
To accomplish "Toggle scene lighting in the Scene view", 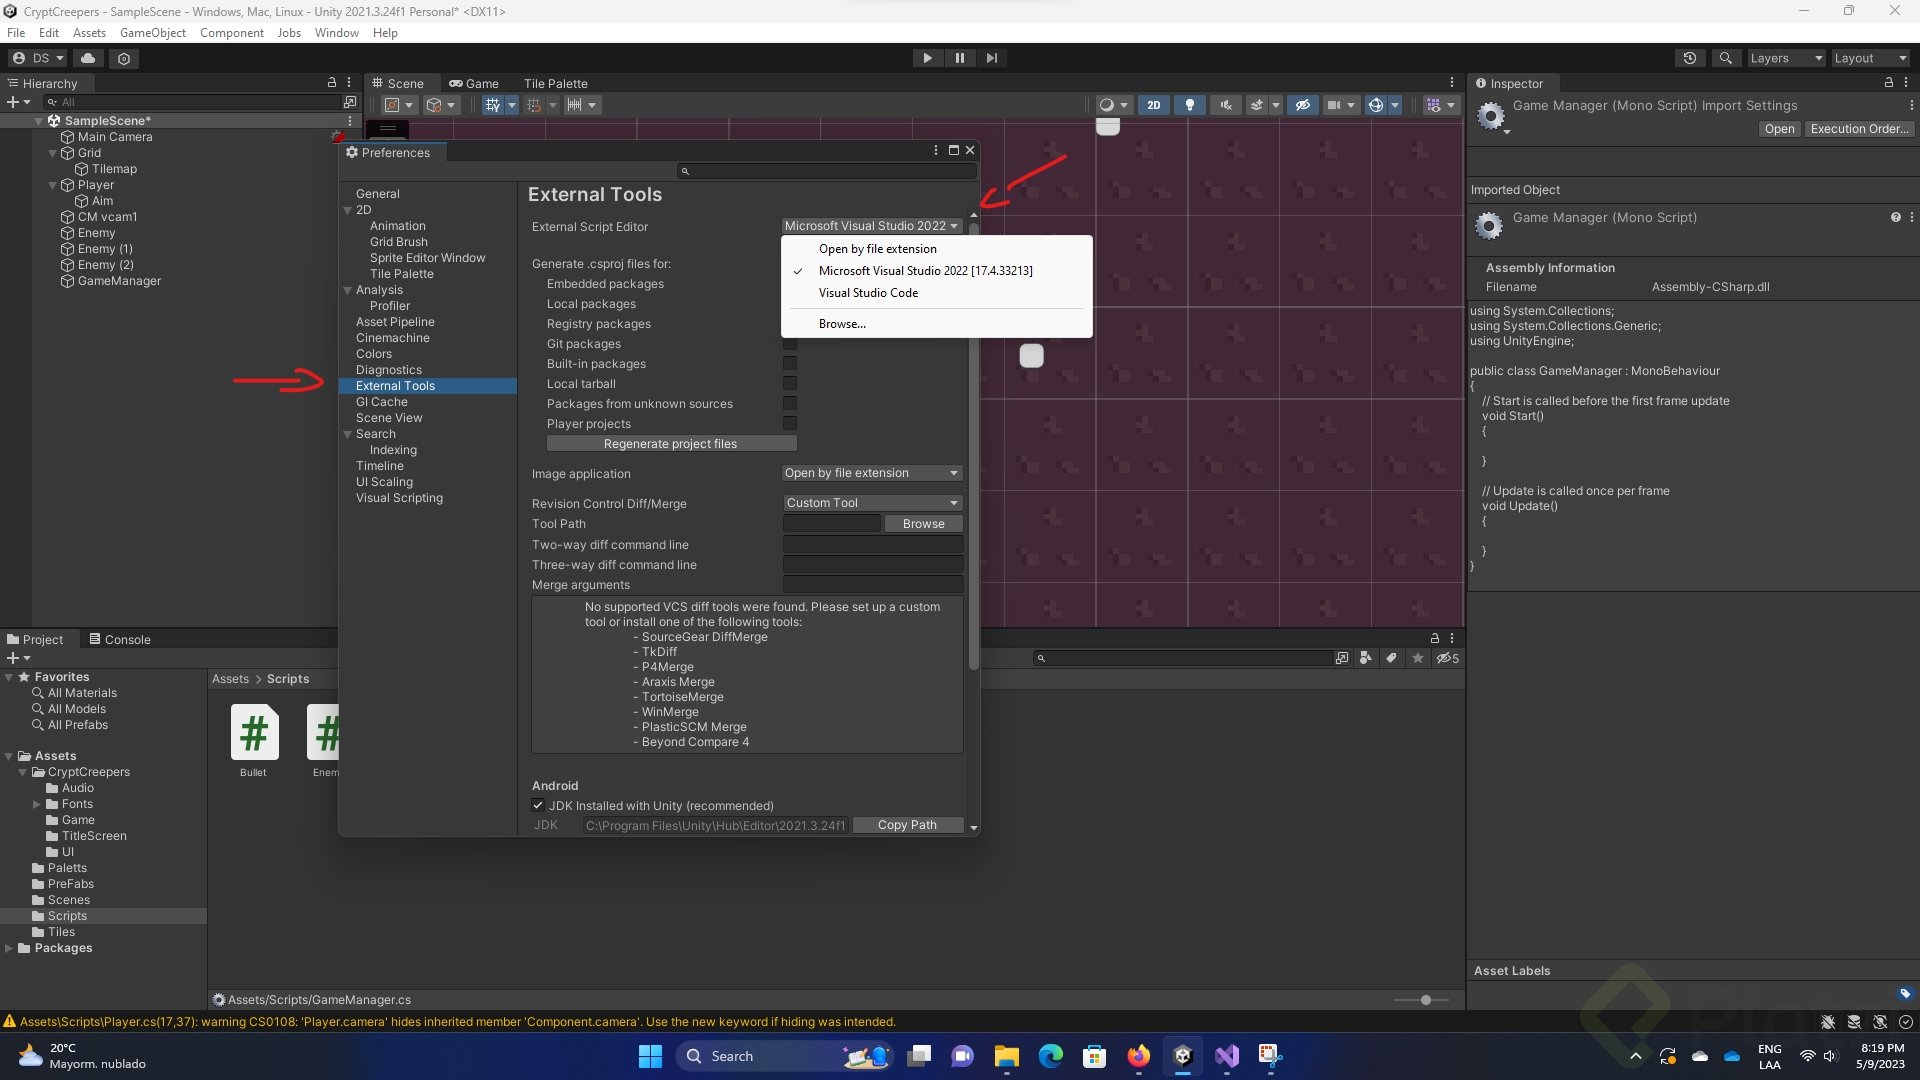I will click(x=1189, y=105).
